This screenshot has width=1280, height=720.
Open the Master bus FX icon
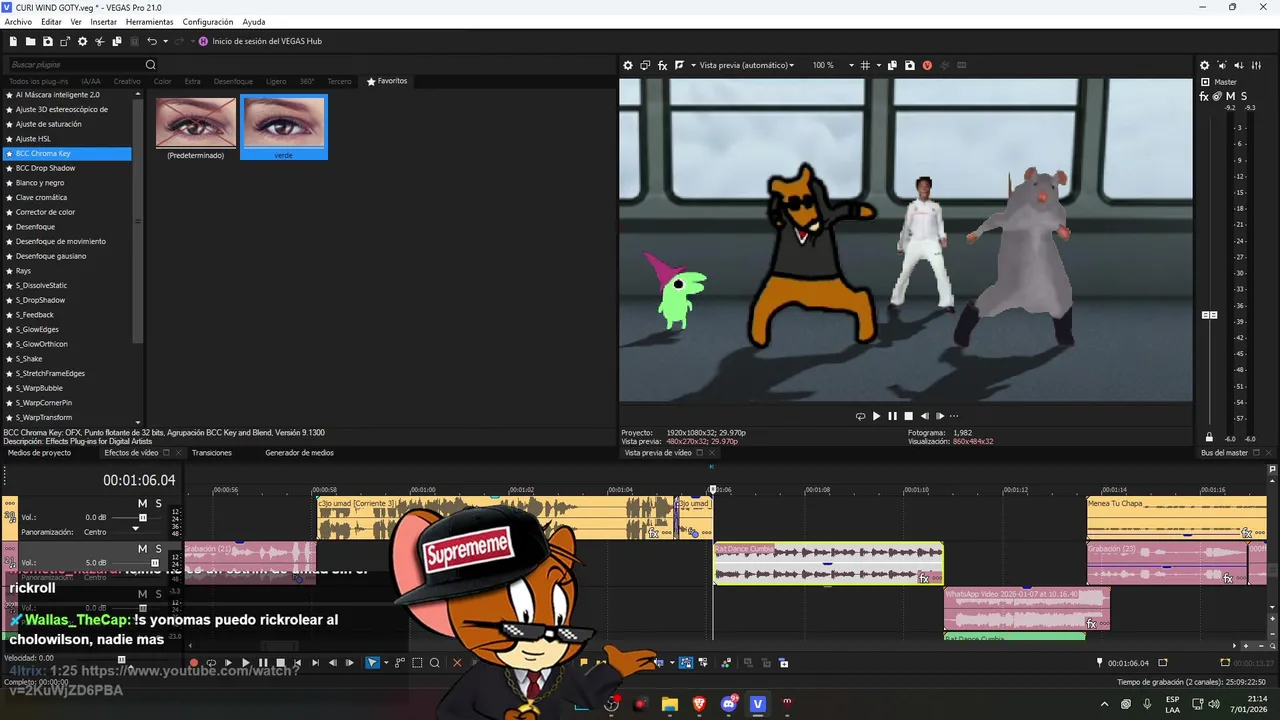[x=1204, y=96]
